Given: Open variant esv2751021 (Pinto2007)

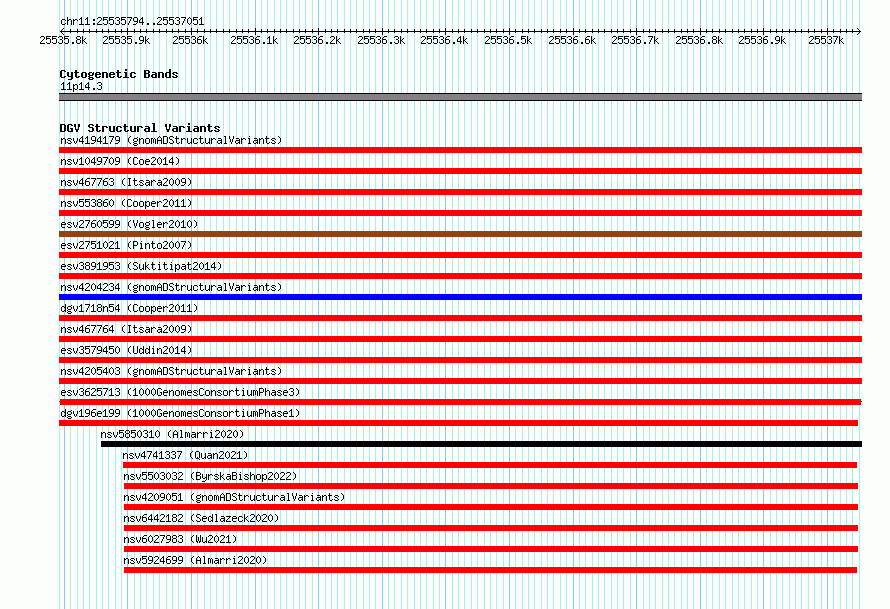Looking at the screenshot, I should tap(126, 245).
